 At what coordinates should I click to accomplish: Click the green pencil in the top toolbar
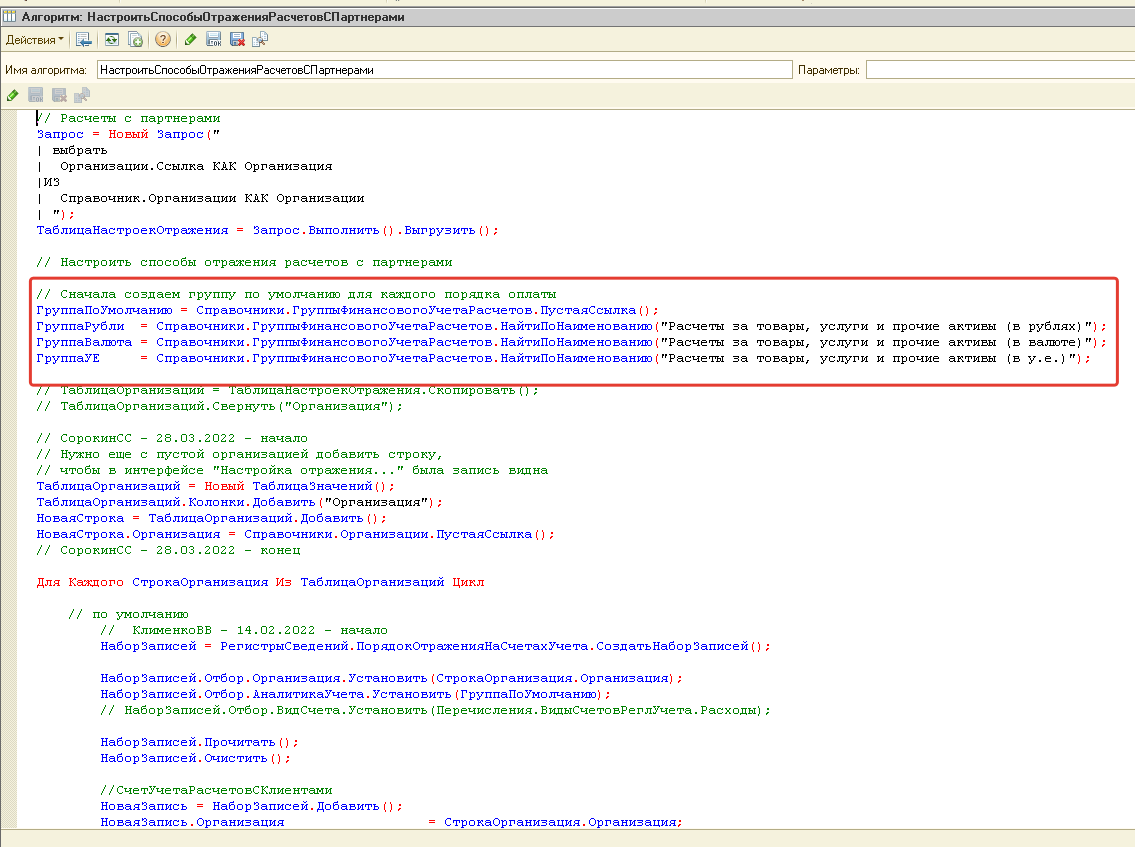pos(190,39)
